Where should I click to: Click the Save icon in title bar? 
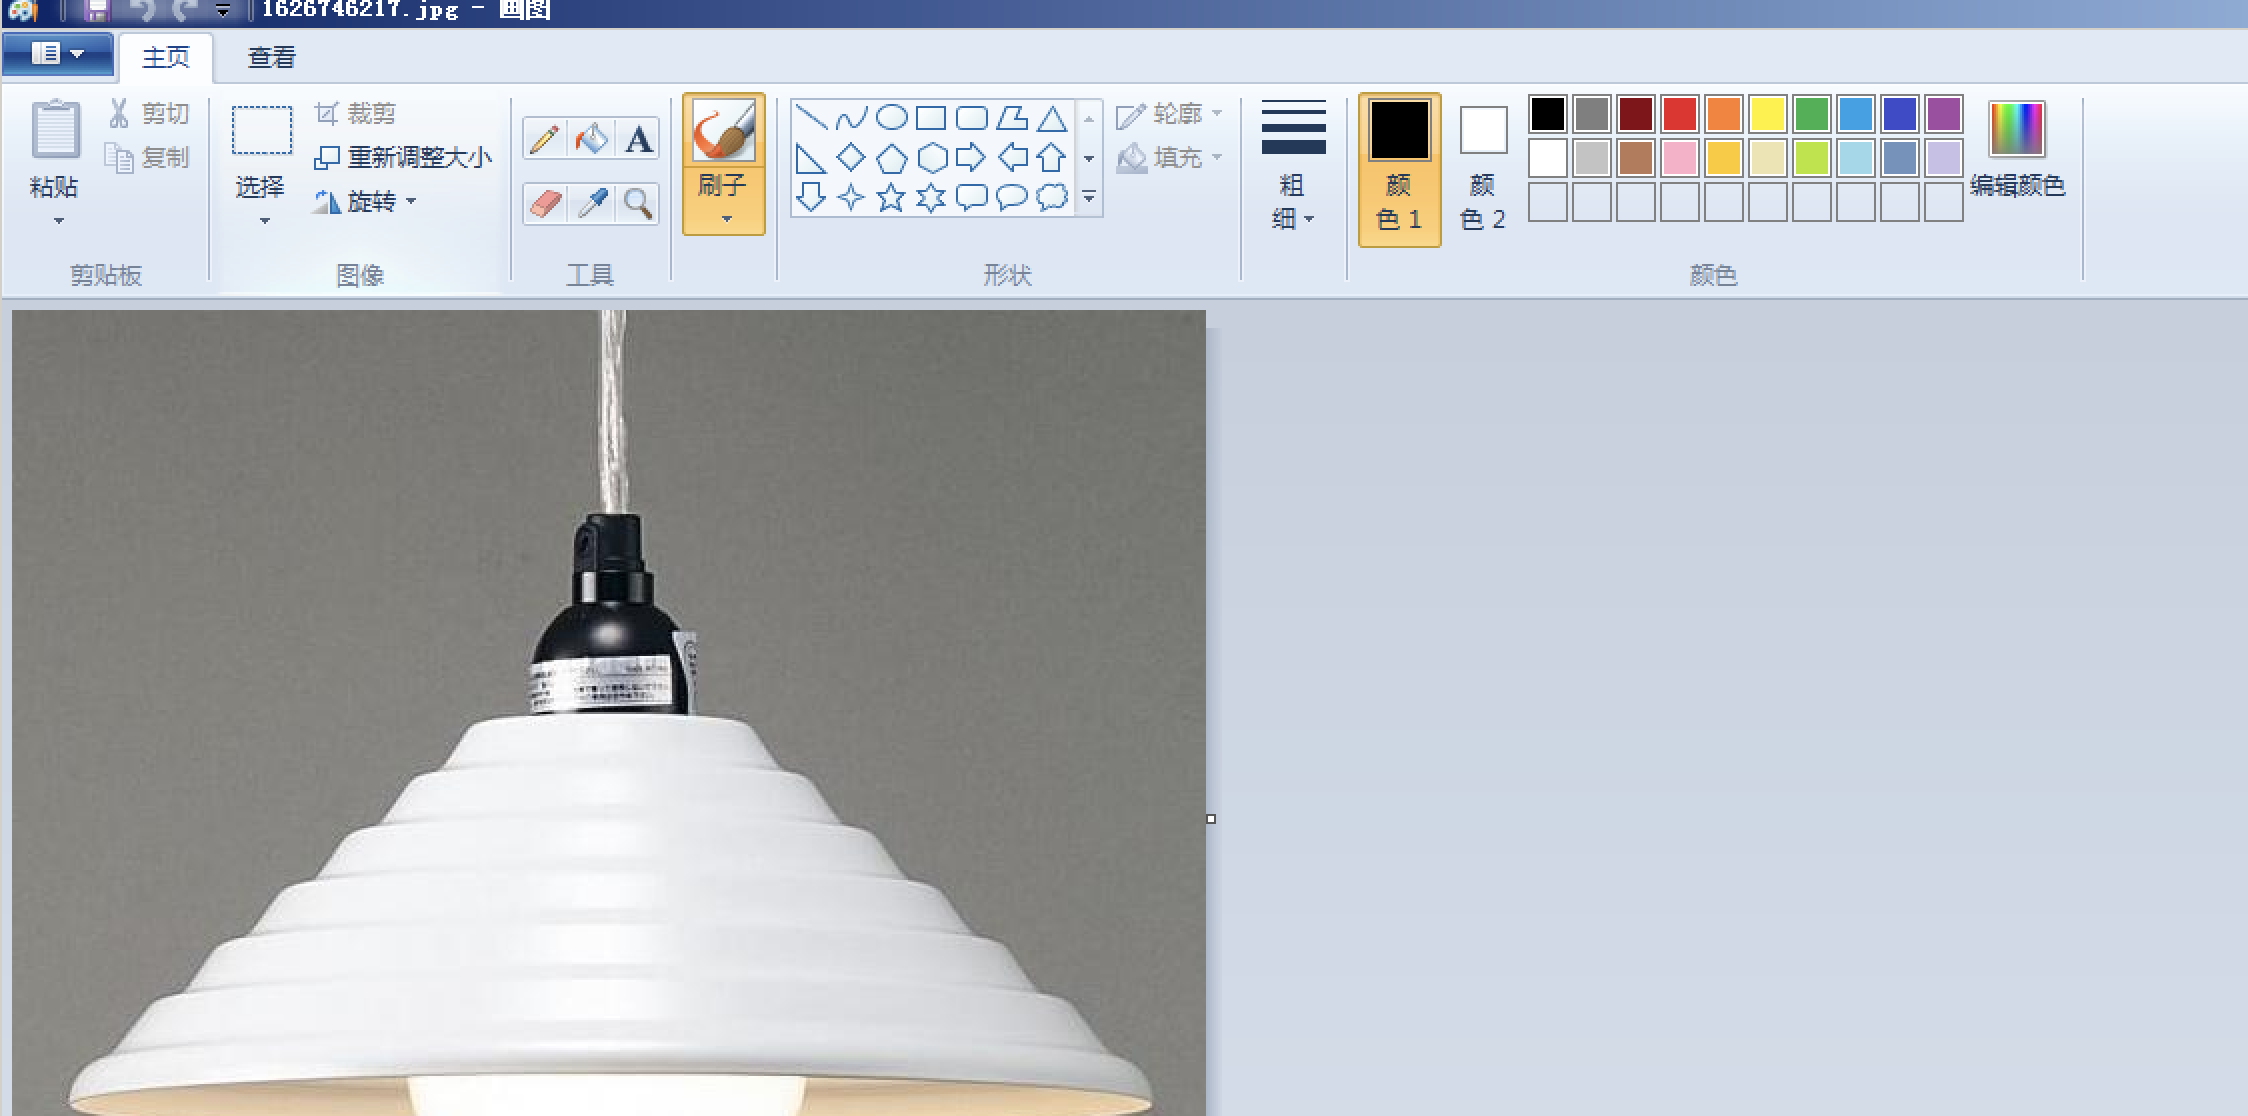[96, 10]
